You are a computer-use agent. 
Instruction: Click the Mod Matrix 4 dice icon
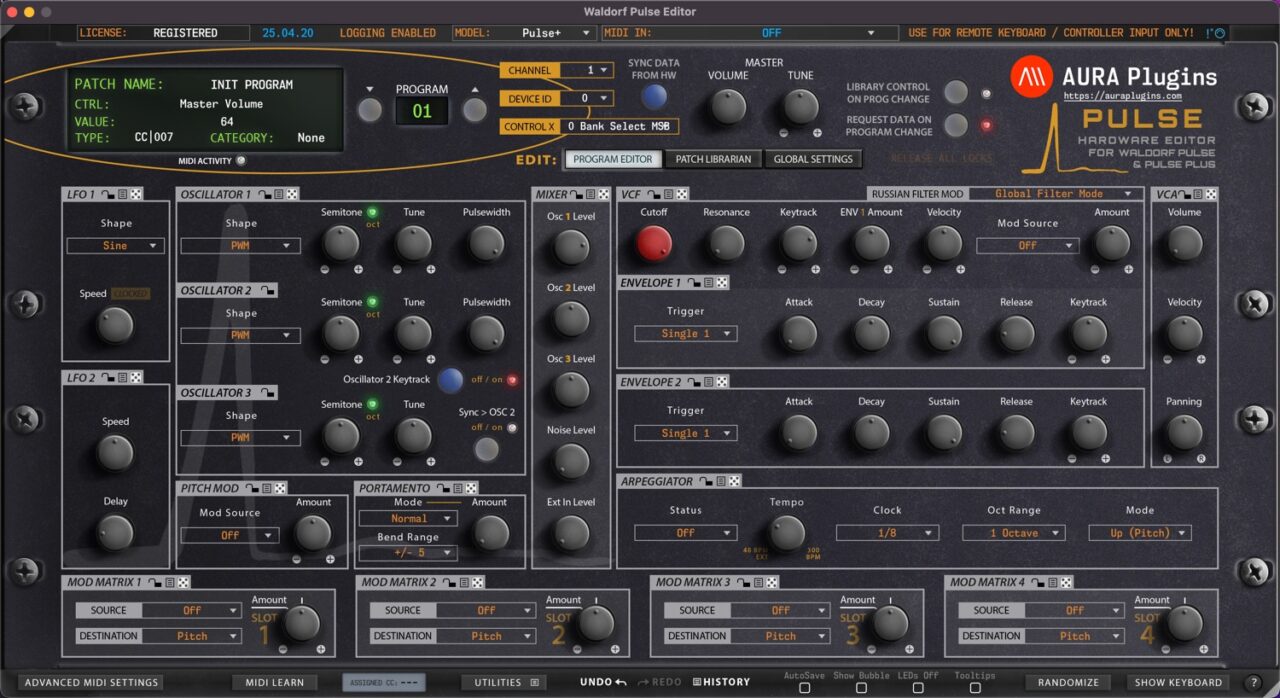[x=1066, y=582]
